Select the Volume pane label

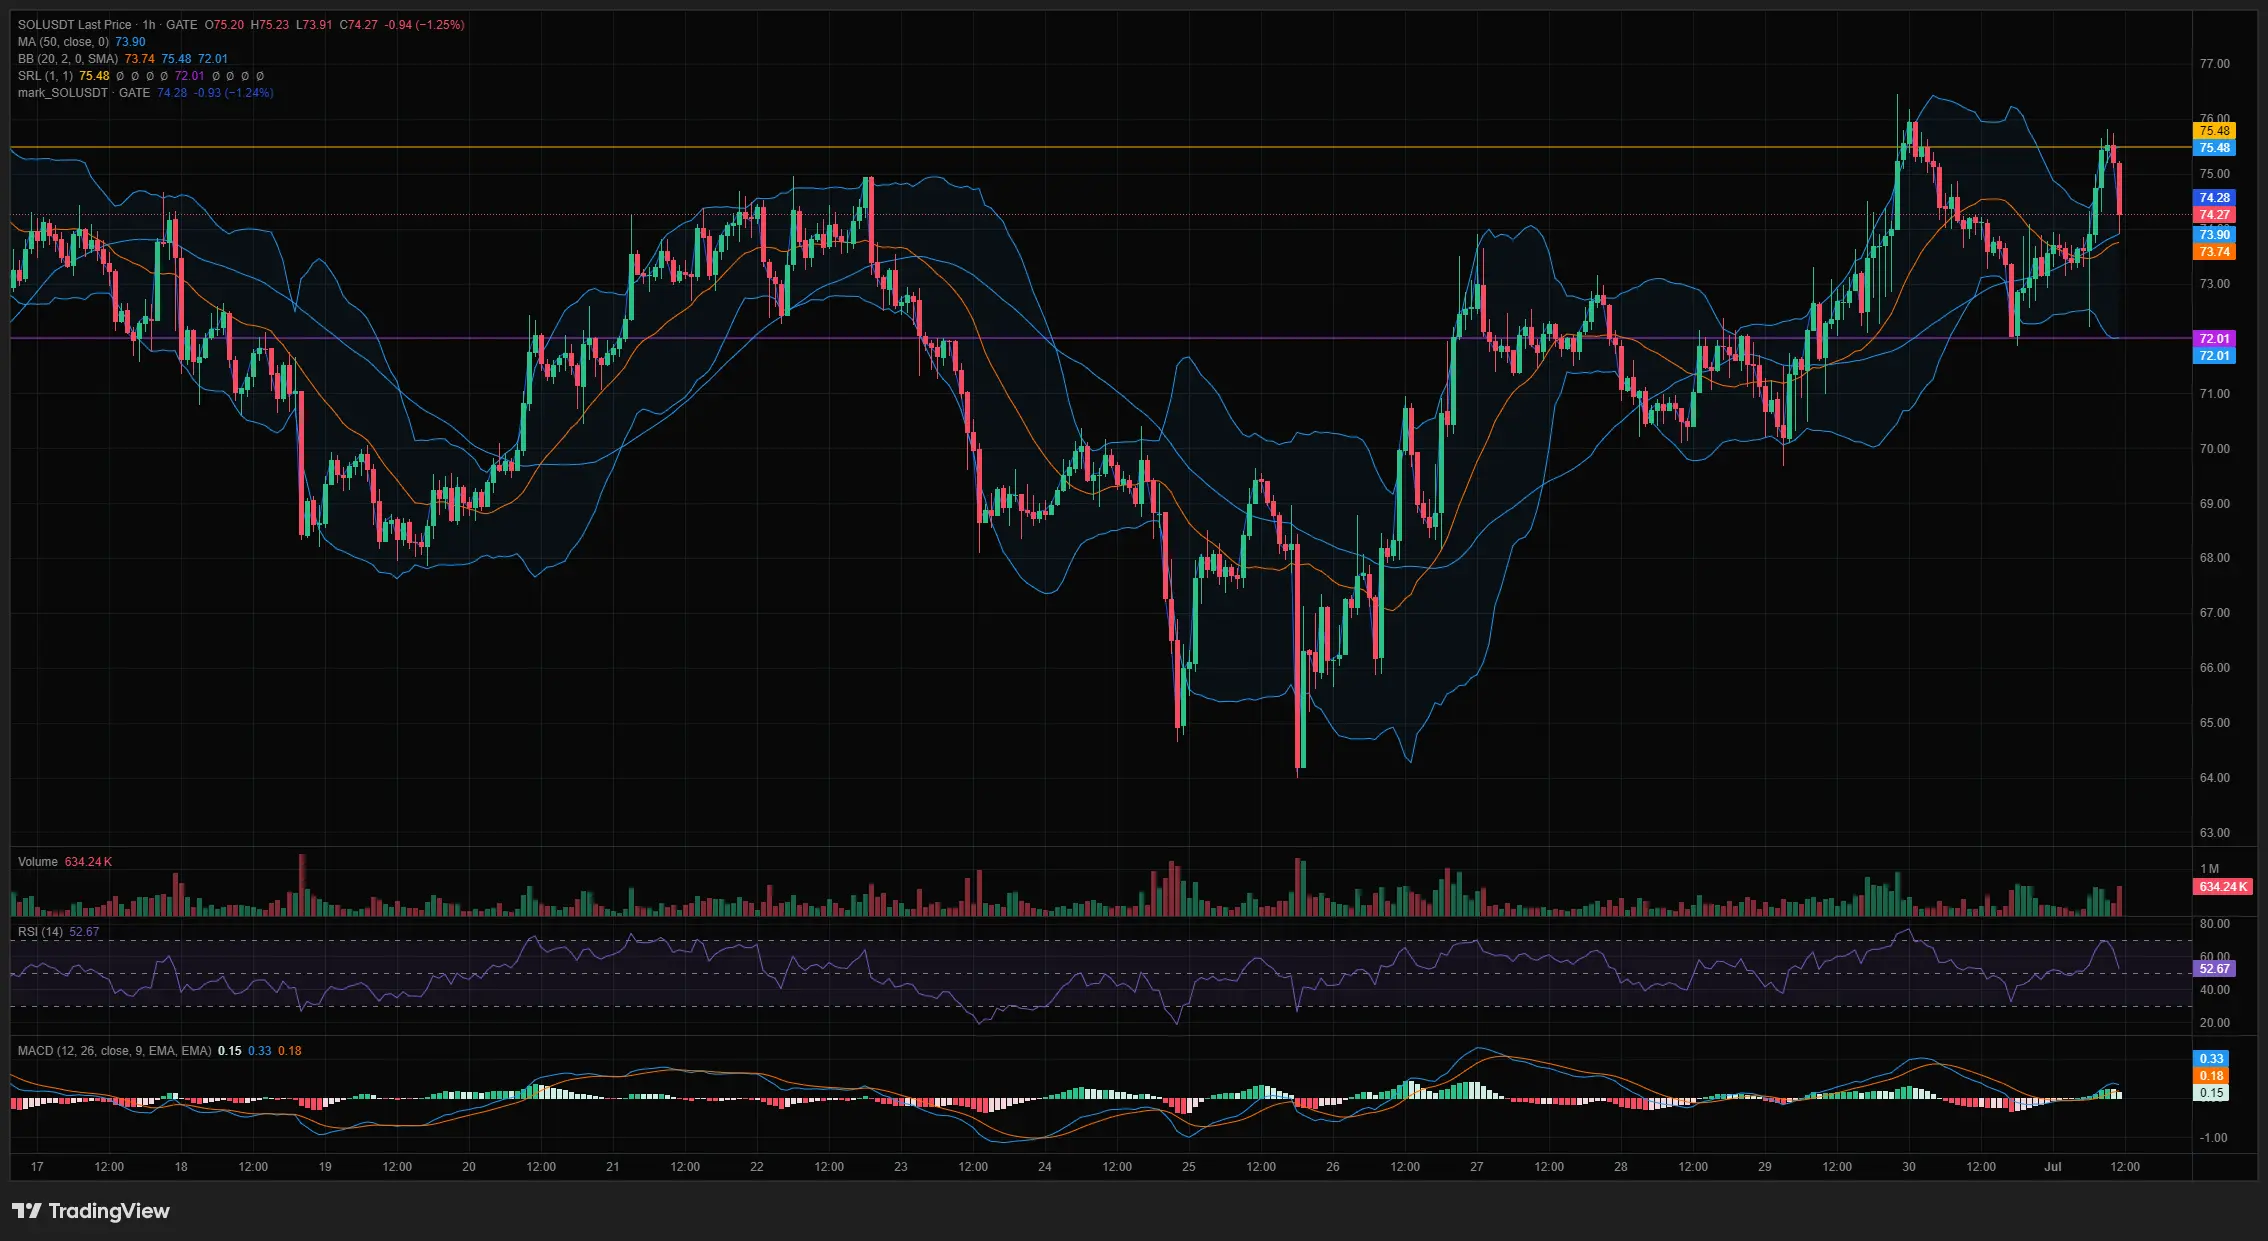click(38, 862)
